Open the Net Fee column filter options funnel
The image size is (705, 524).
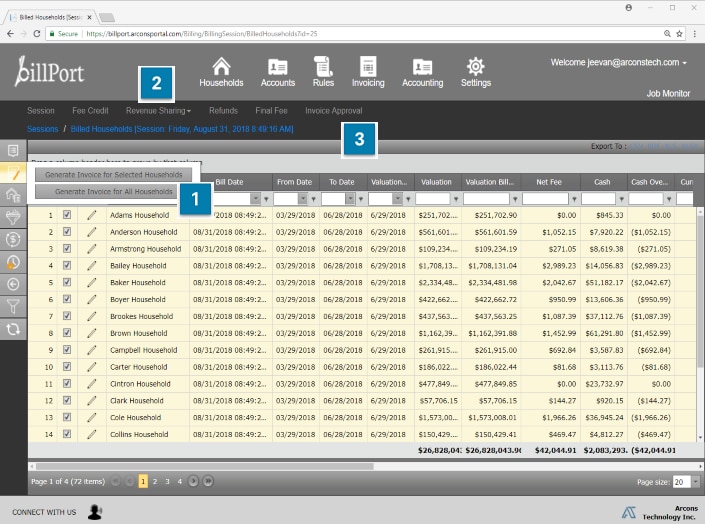click(x=574, y=199)
